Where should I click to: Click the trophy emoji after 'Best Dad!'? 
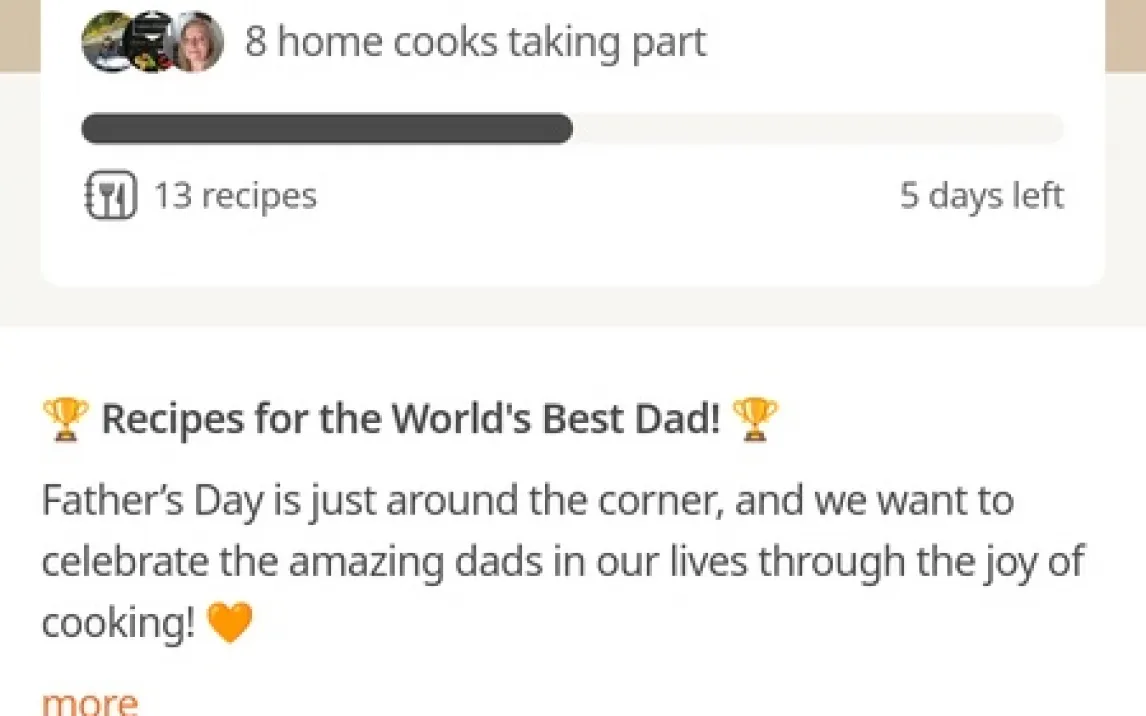[x=754, y=420]
